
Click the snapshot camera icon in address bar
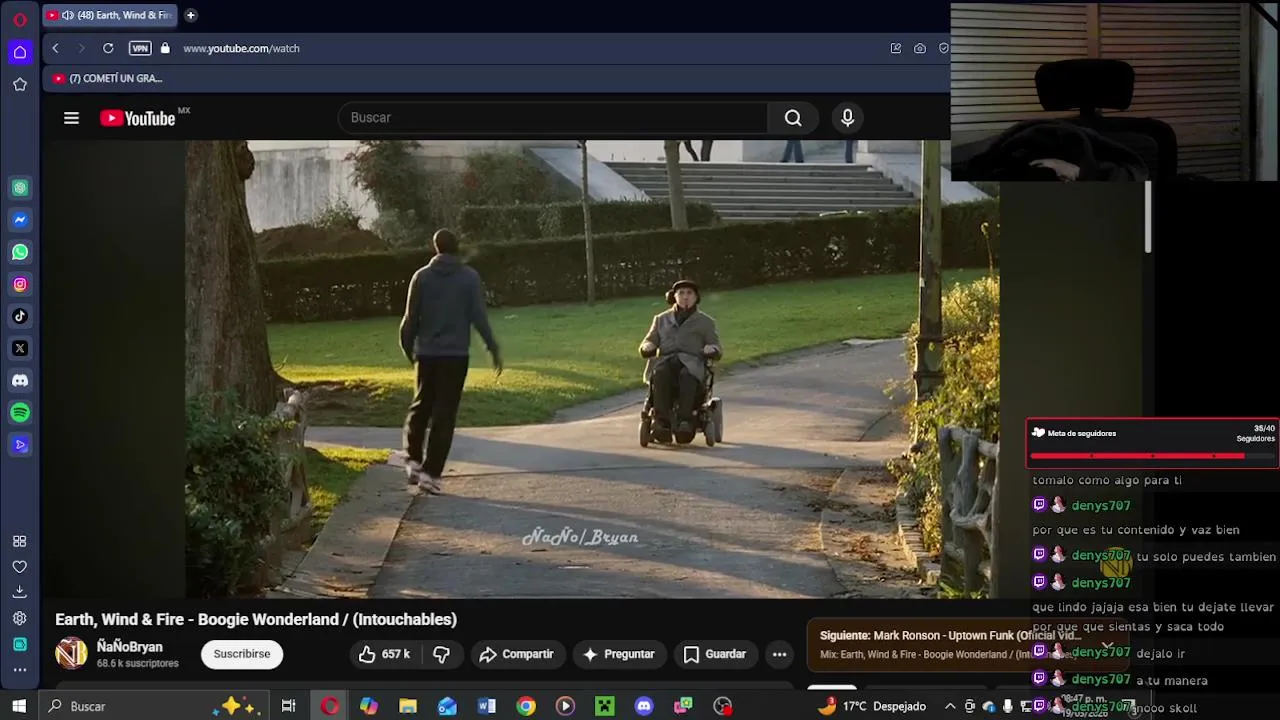919,48
